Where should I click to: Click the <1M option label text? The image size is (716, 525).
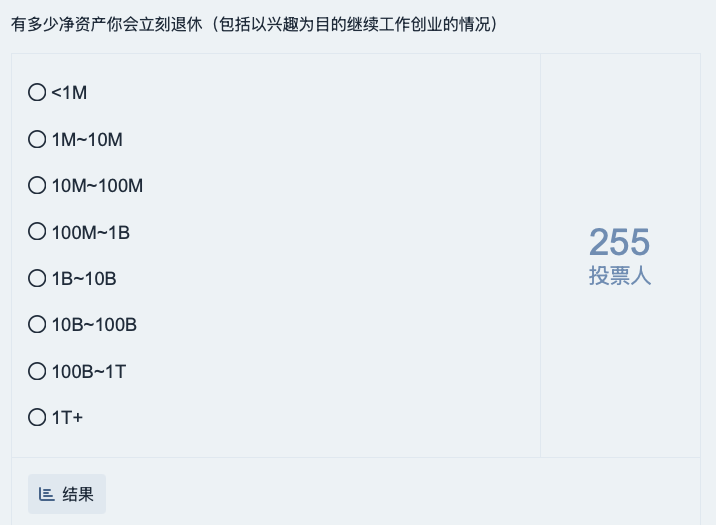69,93
